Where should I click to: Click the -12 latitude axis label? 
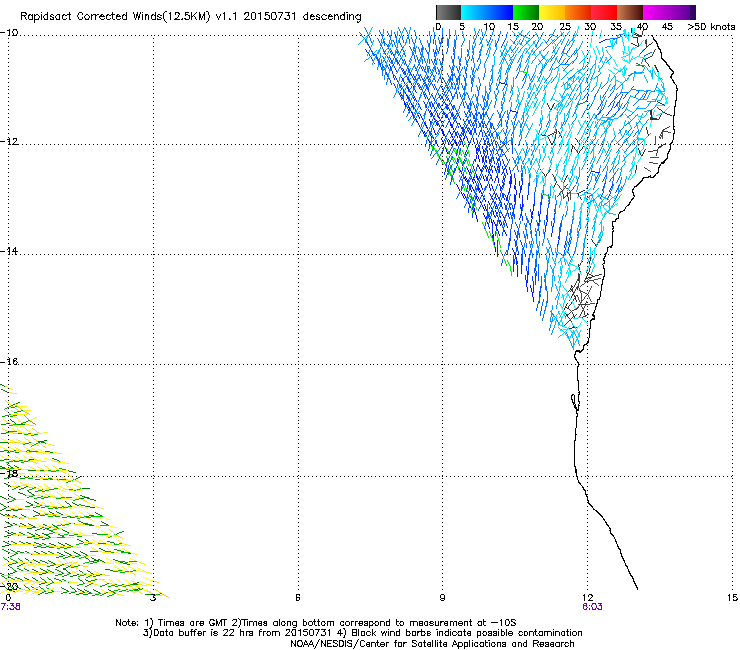[9, 142]
